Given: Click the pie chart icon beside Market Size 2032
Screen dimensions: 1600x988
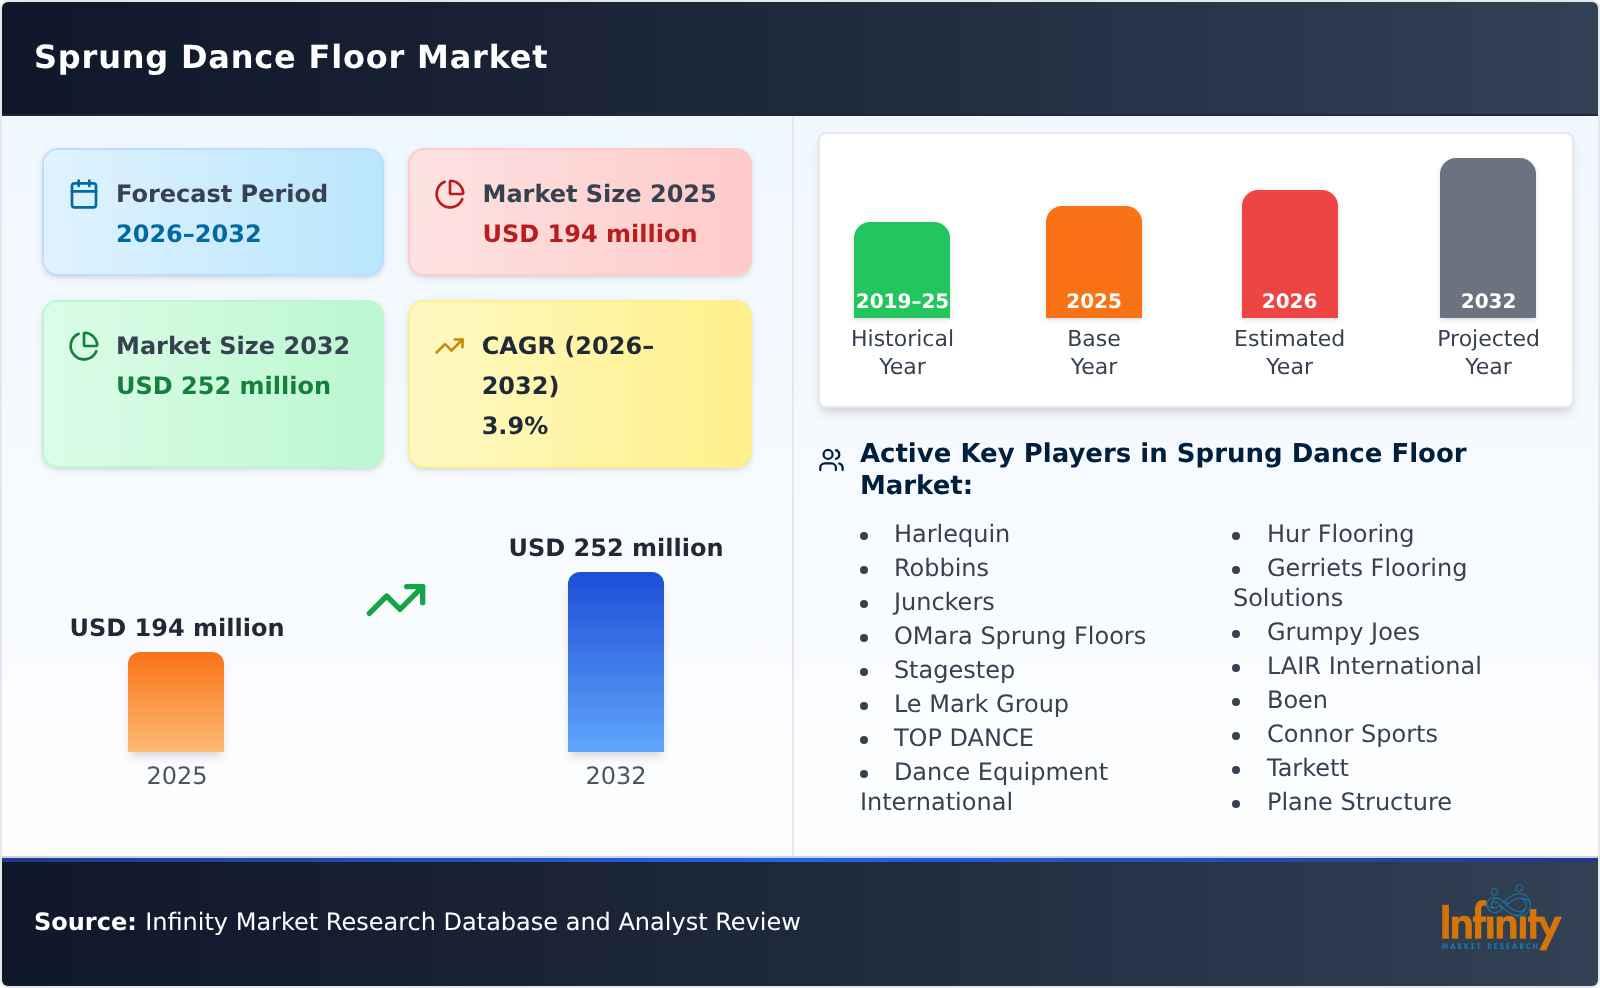Looking at the screenshot, I should click(x=85, y=345).
